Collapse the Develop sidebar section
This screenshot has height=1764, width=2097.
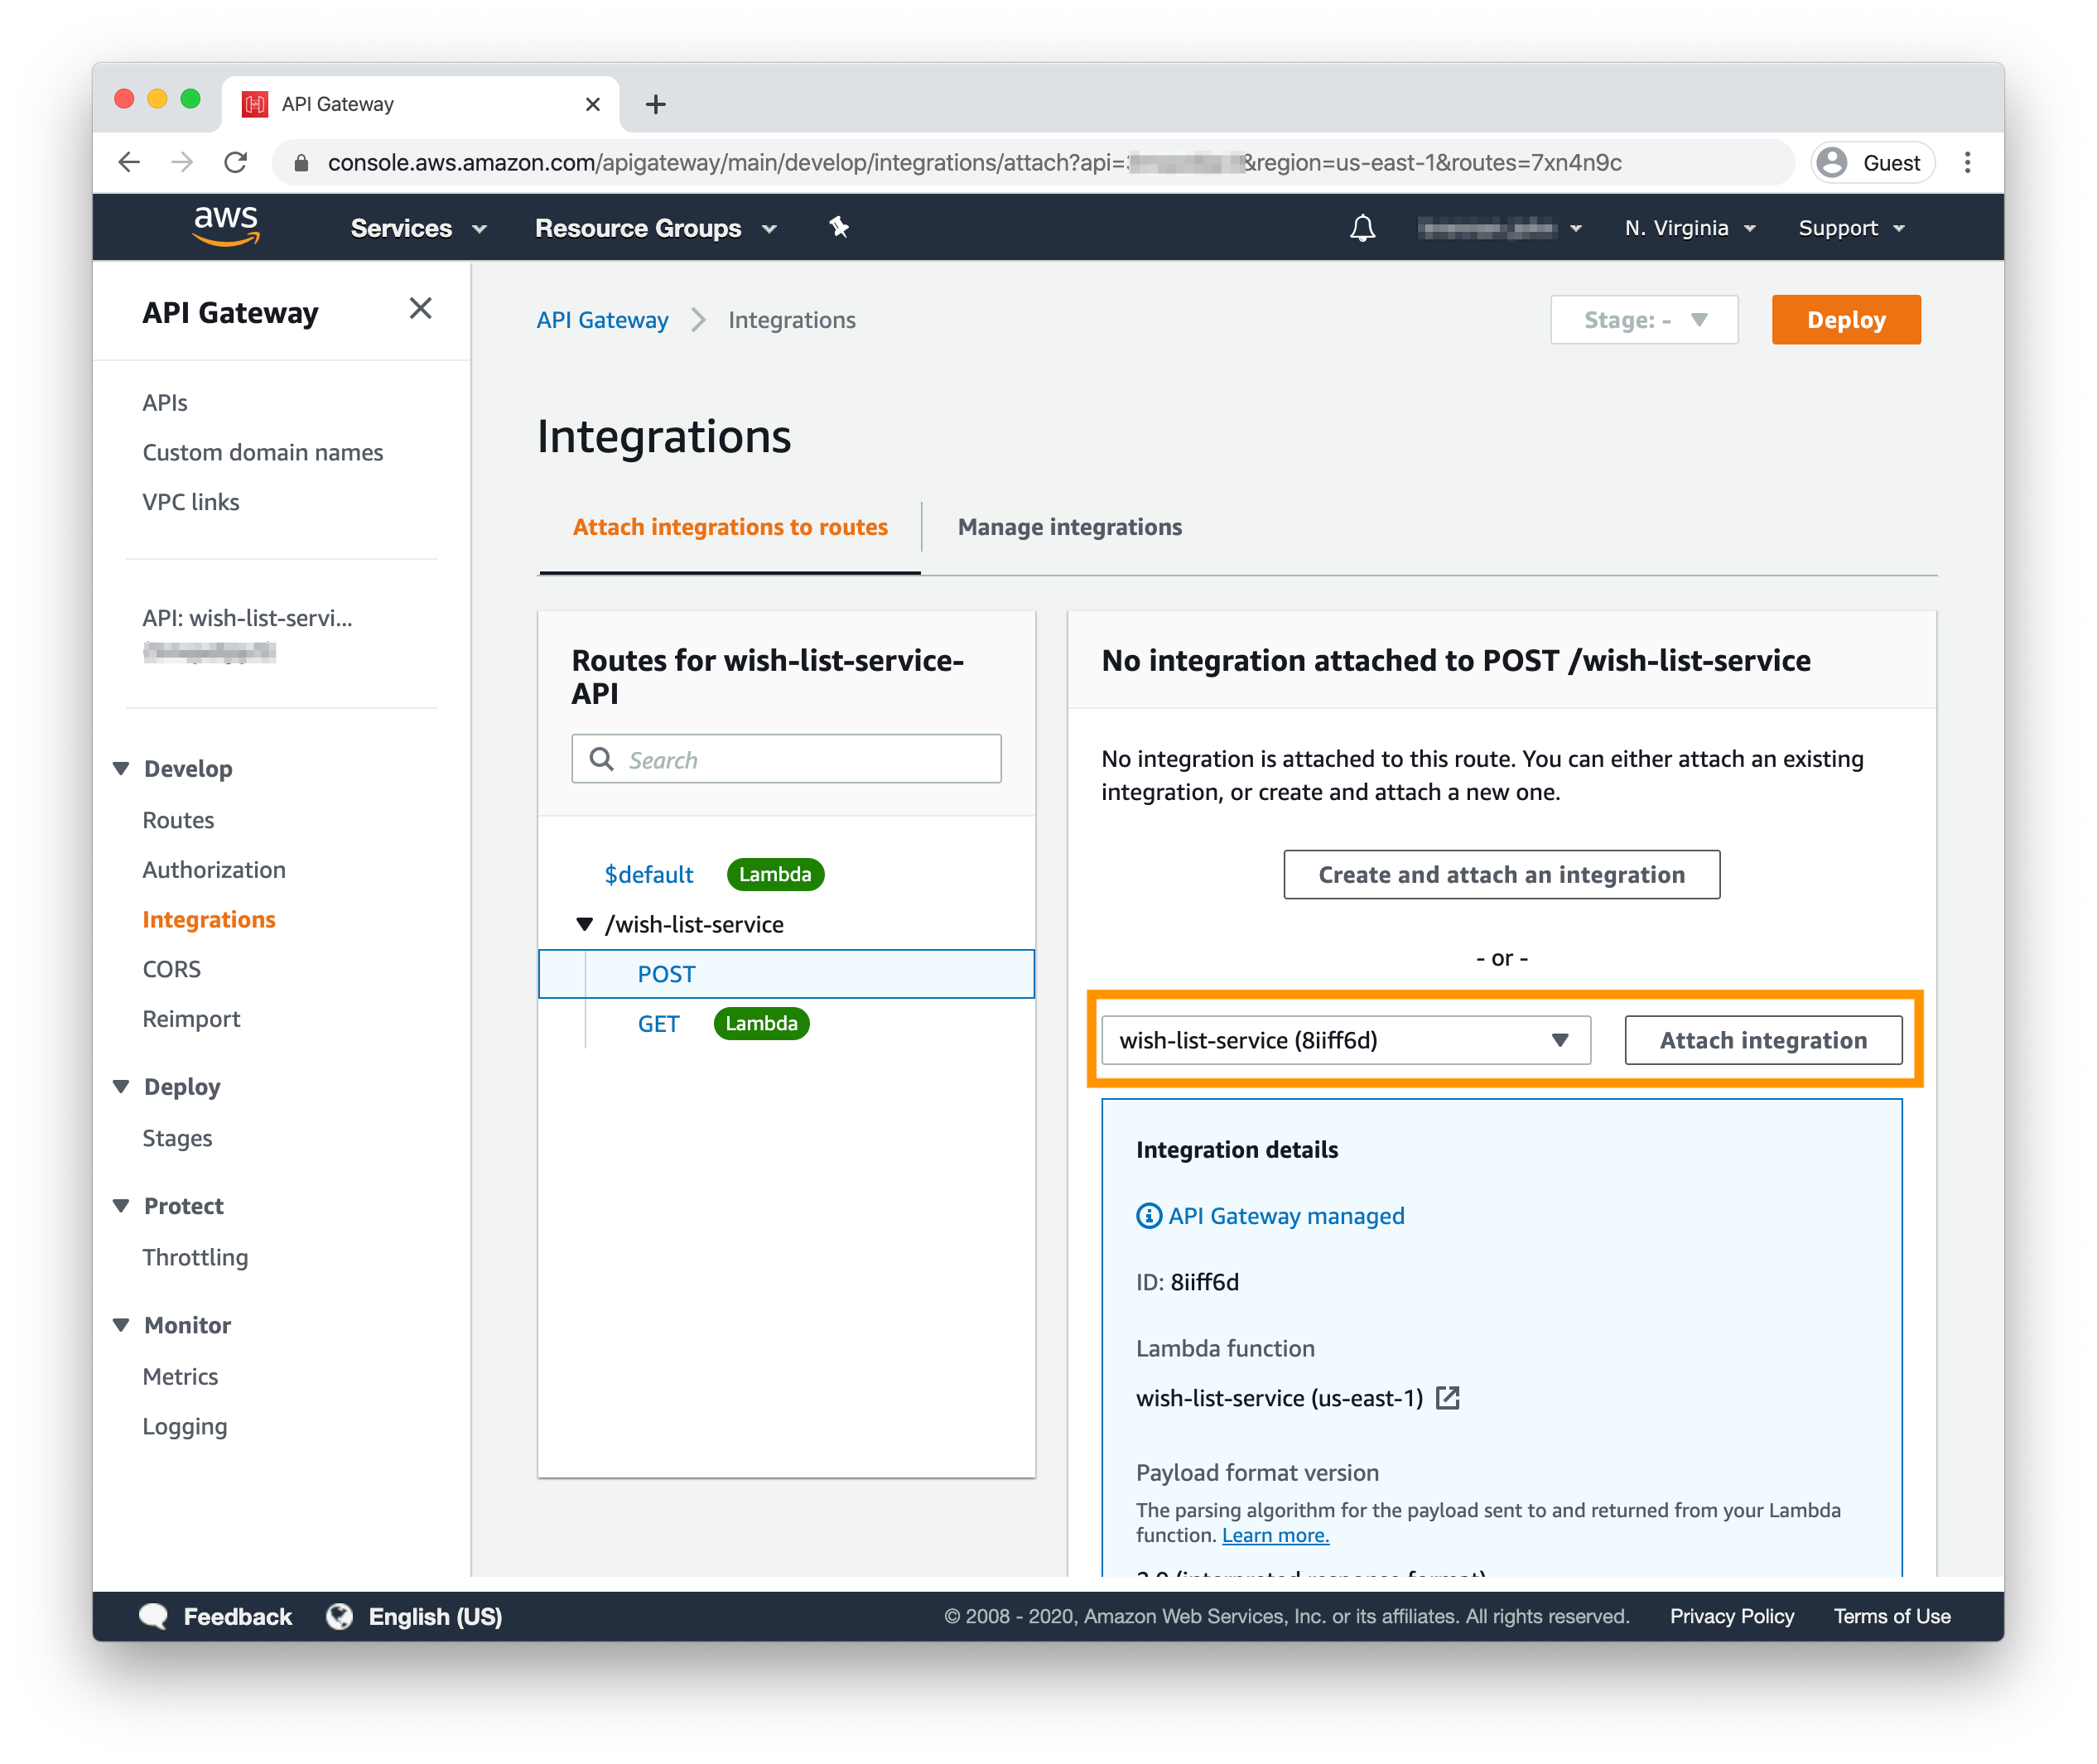(122, 768)
